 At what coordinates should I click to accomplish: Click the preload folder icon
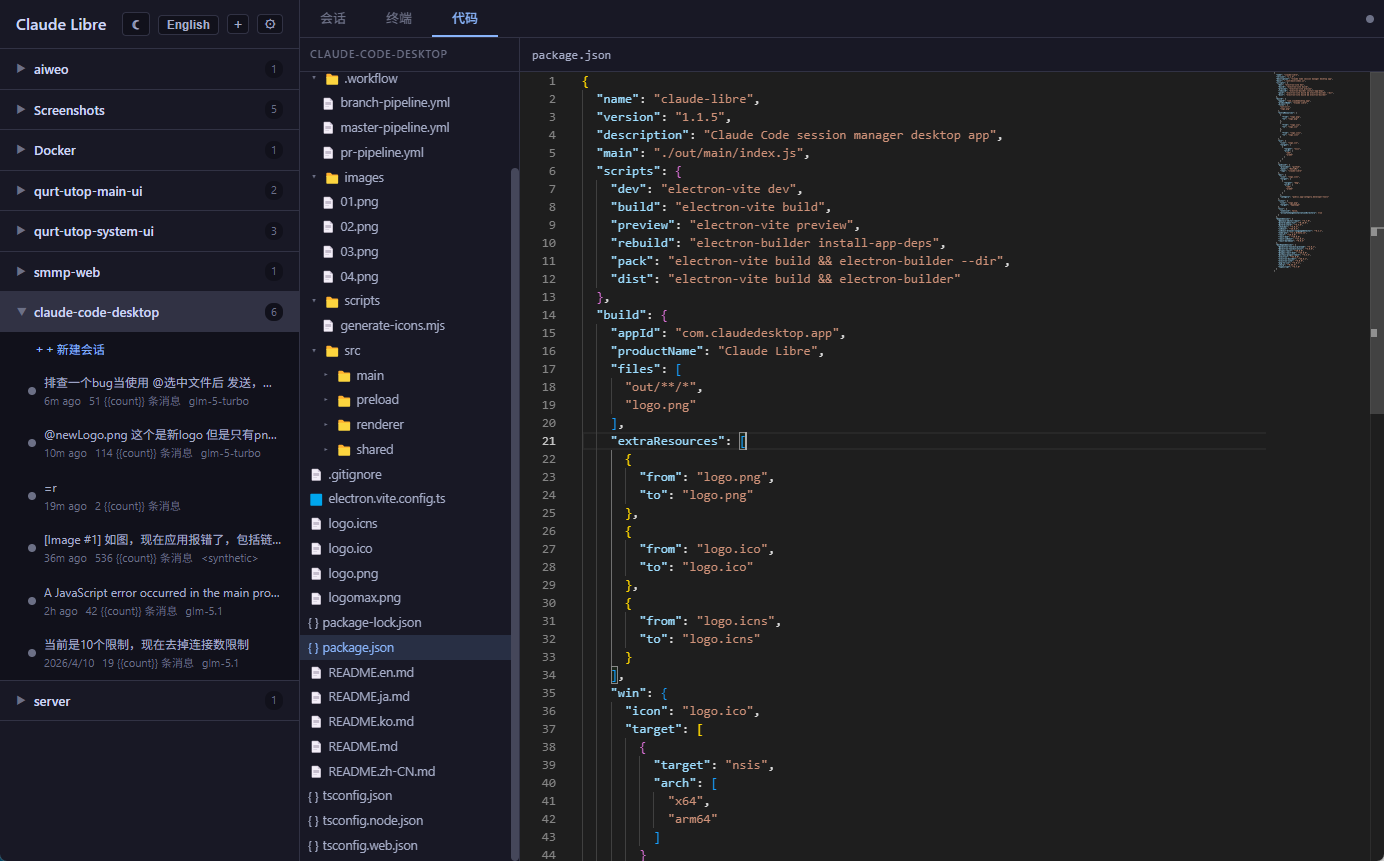[x=344, y=400]
